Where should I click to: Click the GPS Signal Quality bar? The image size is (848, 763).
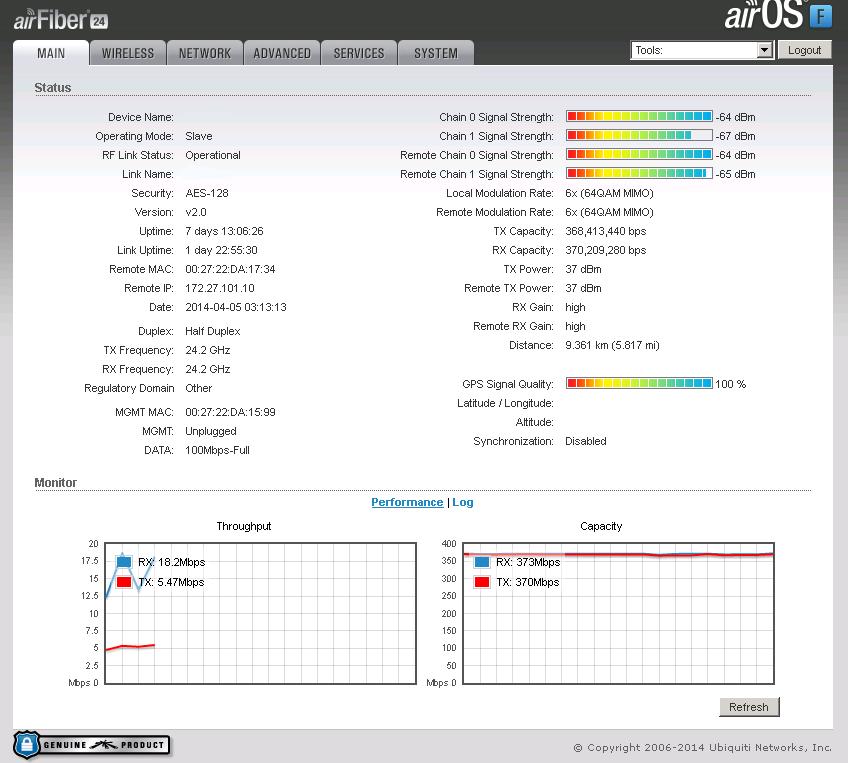639,384
